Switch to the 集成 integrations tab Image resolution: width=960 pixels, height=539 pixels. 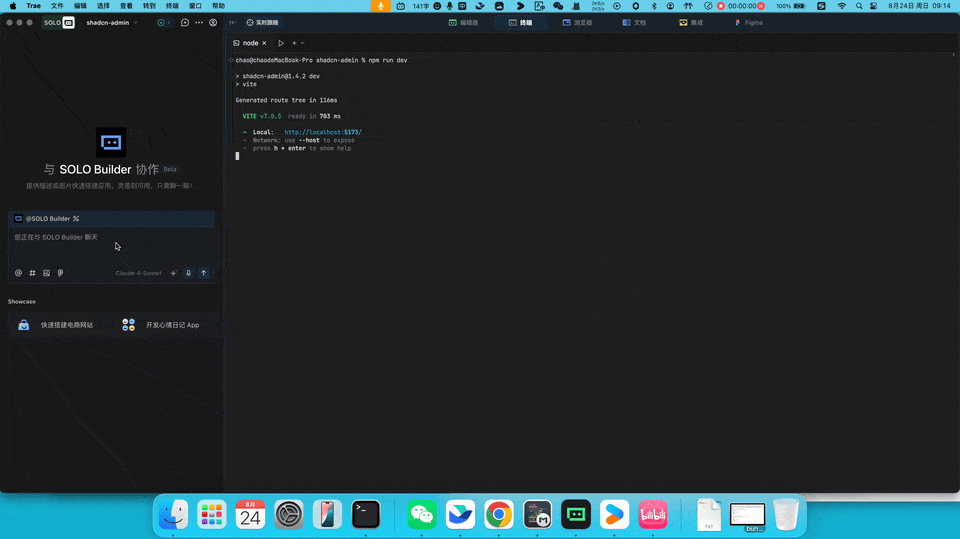691,23
